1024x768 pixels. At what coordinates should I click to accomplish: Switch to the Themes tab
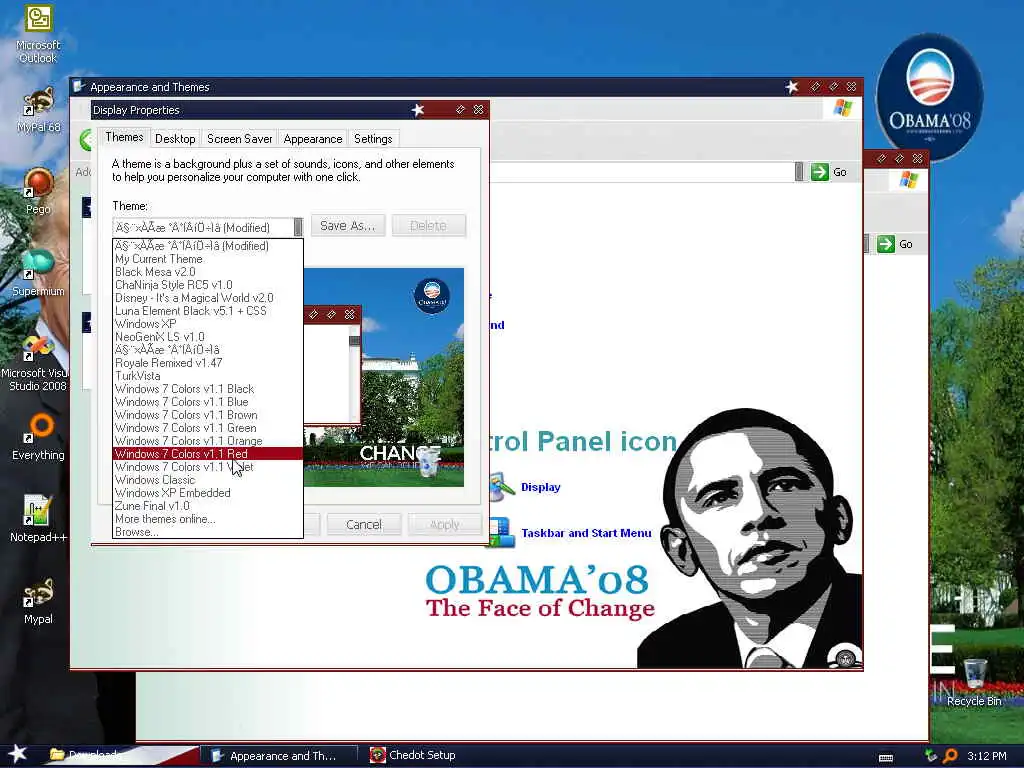[124, 137]
